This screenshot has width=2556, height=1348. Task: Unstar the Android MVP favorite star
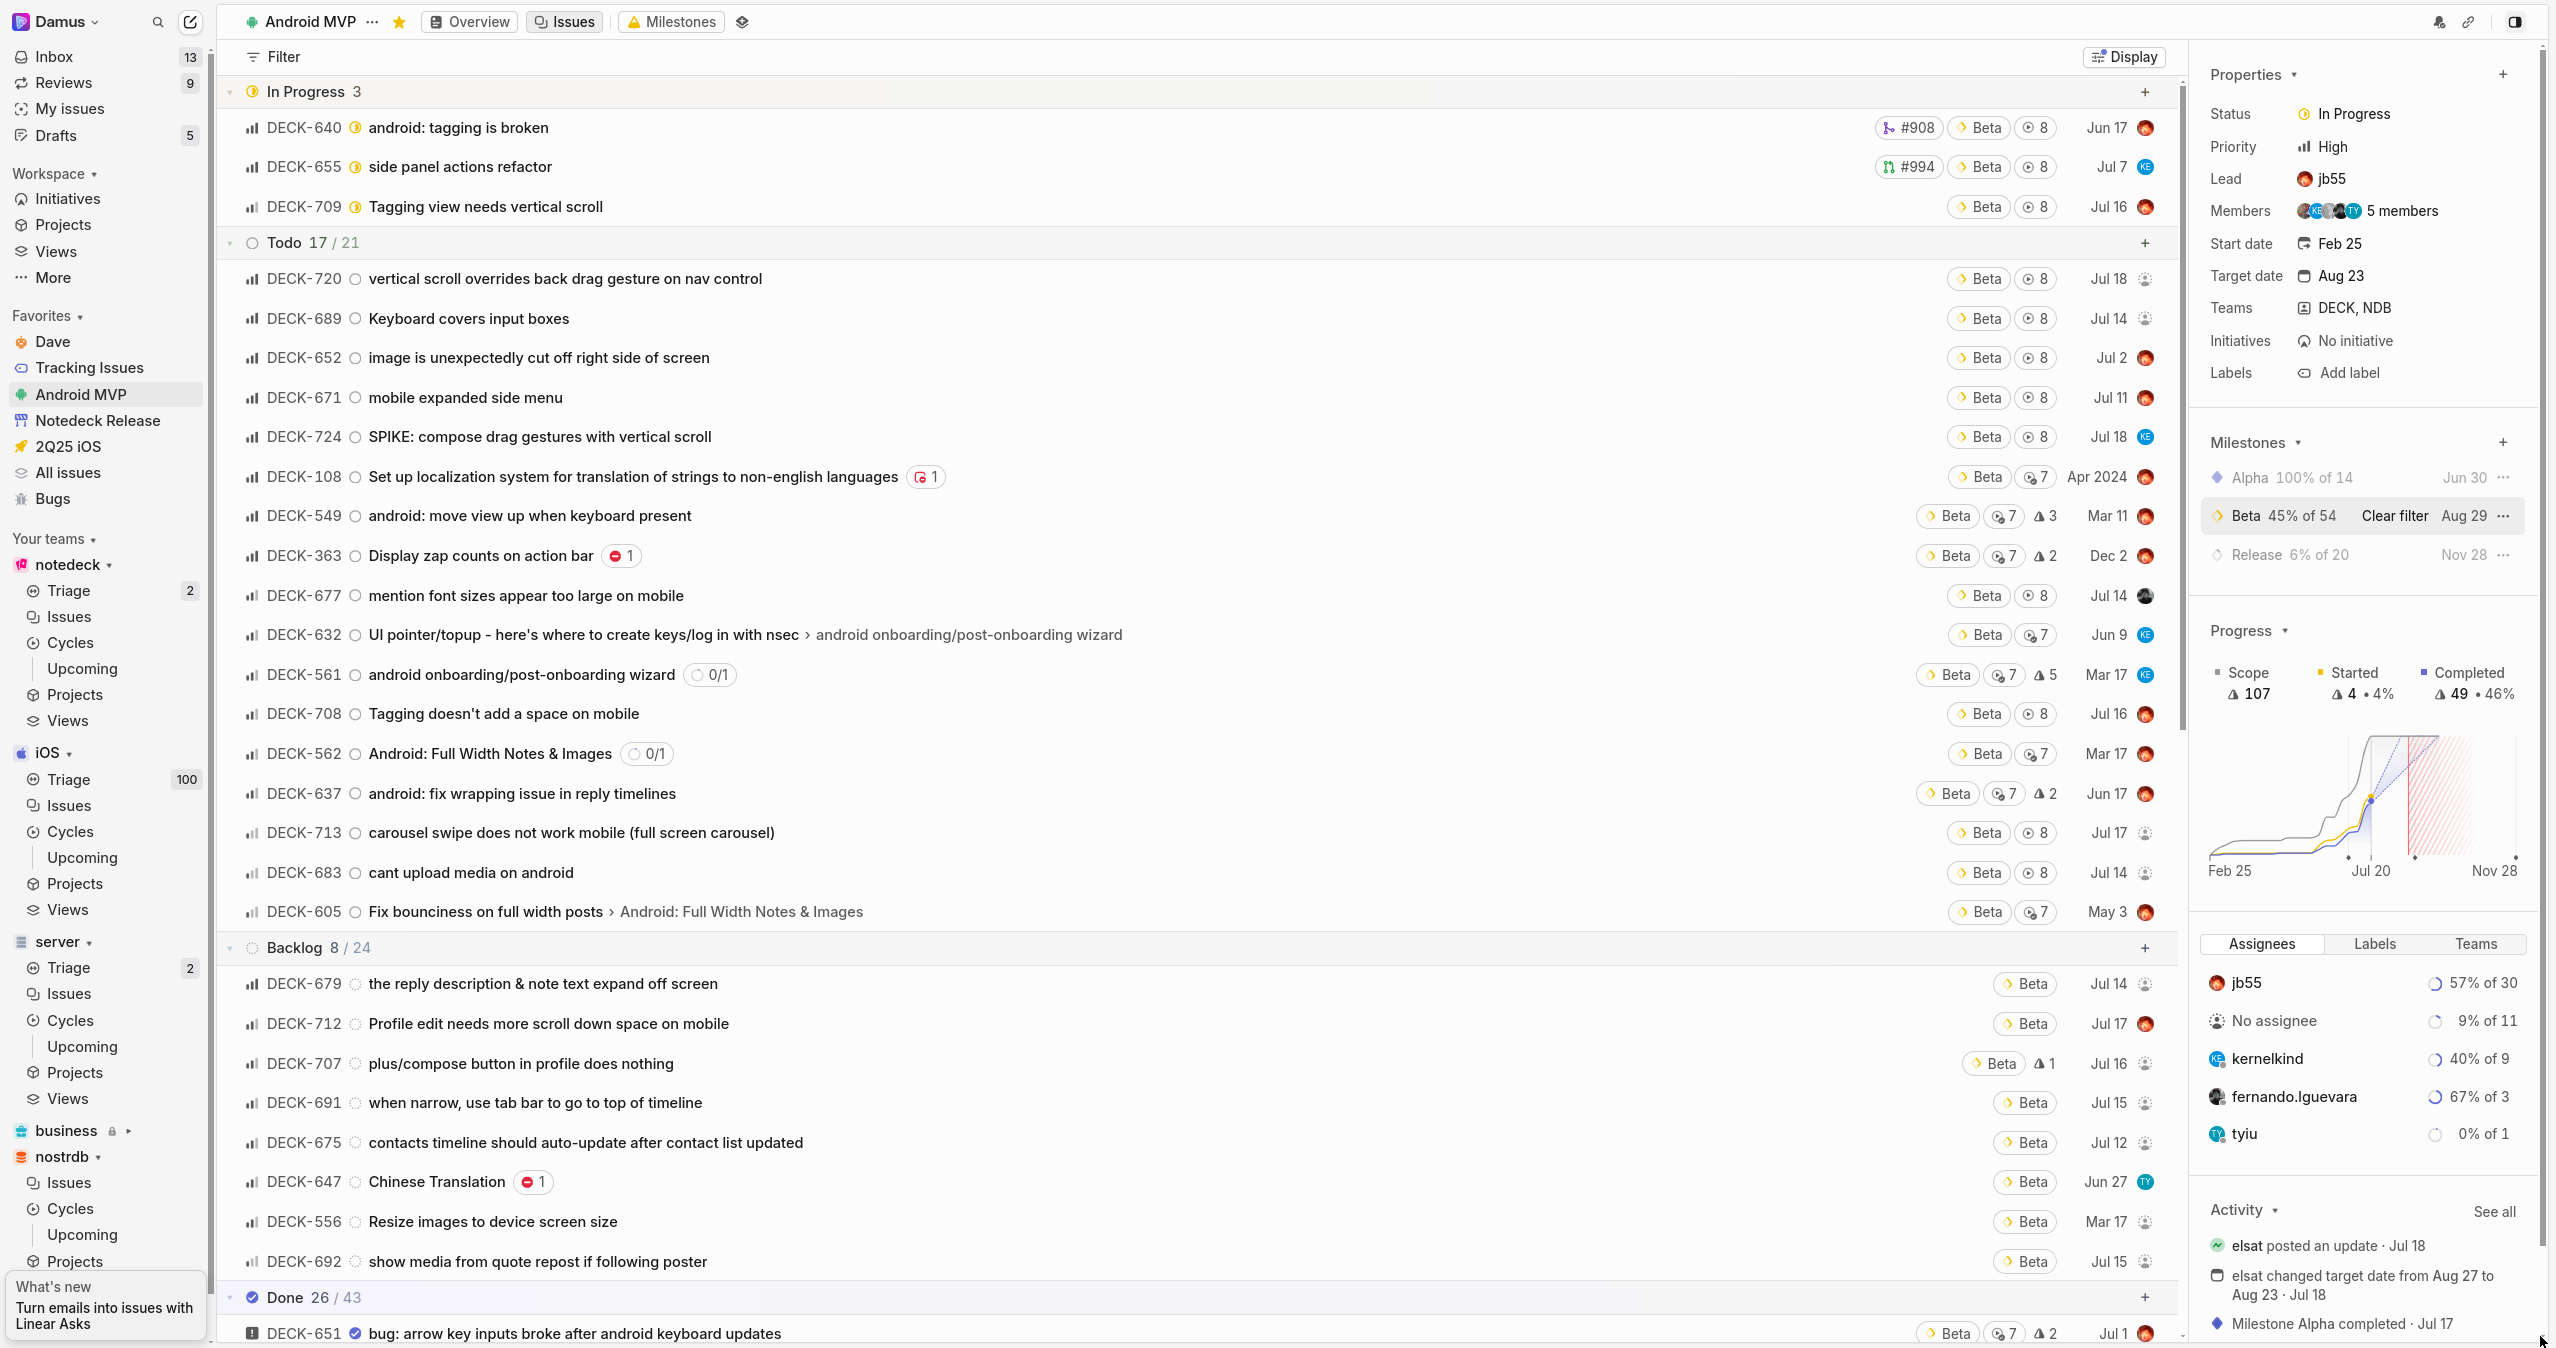(x=399, y=22)
